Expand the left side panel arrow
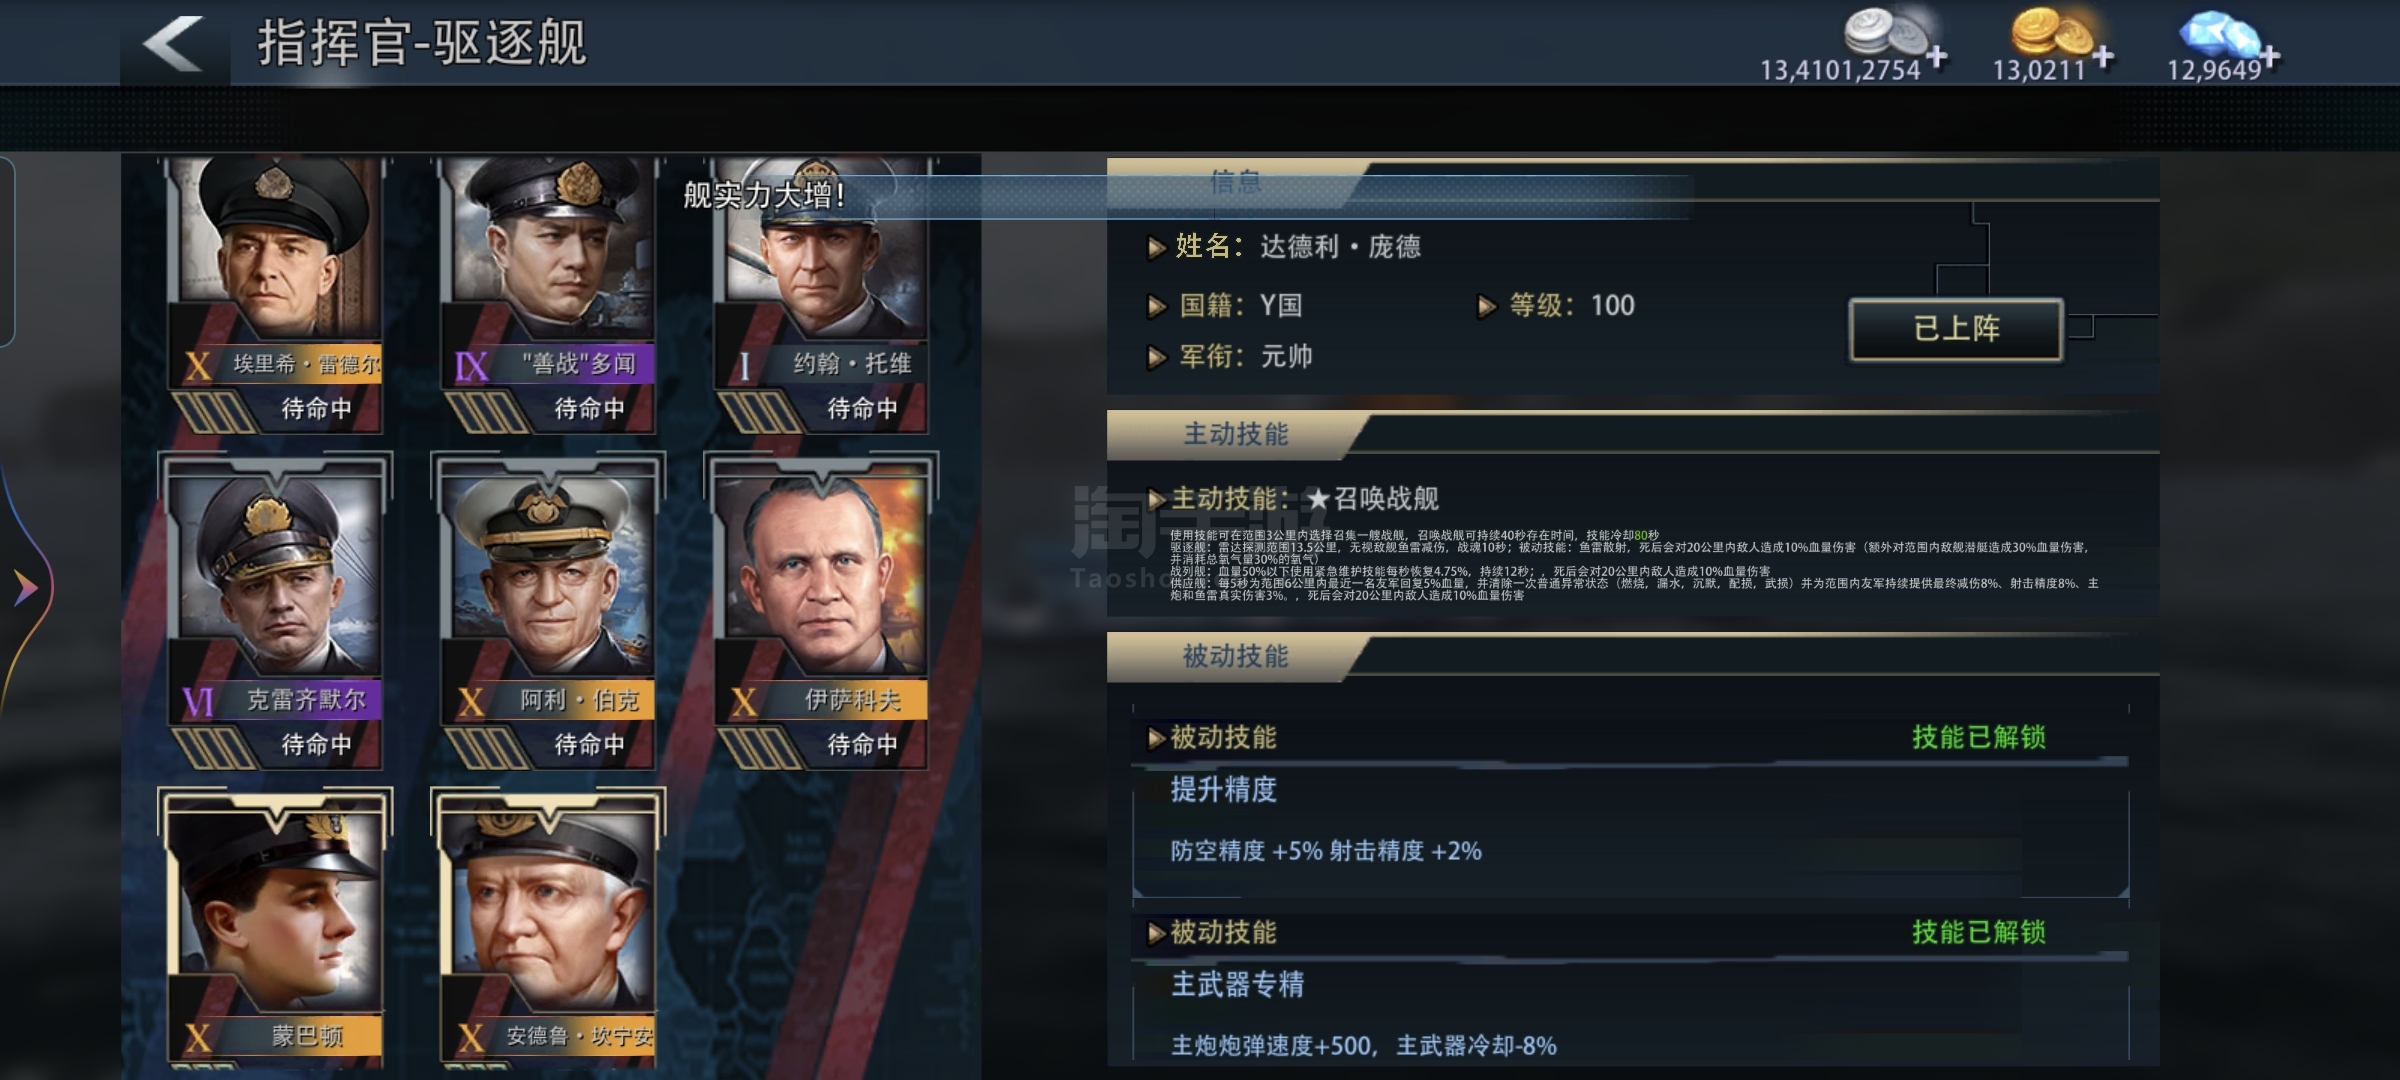 point(26,587)
